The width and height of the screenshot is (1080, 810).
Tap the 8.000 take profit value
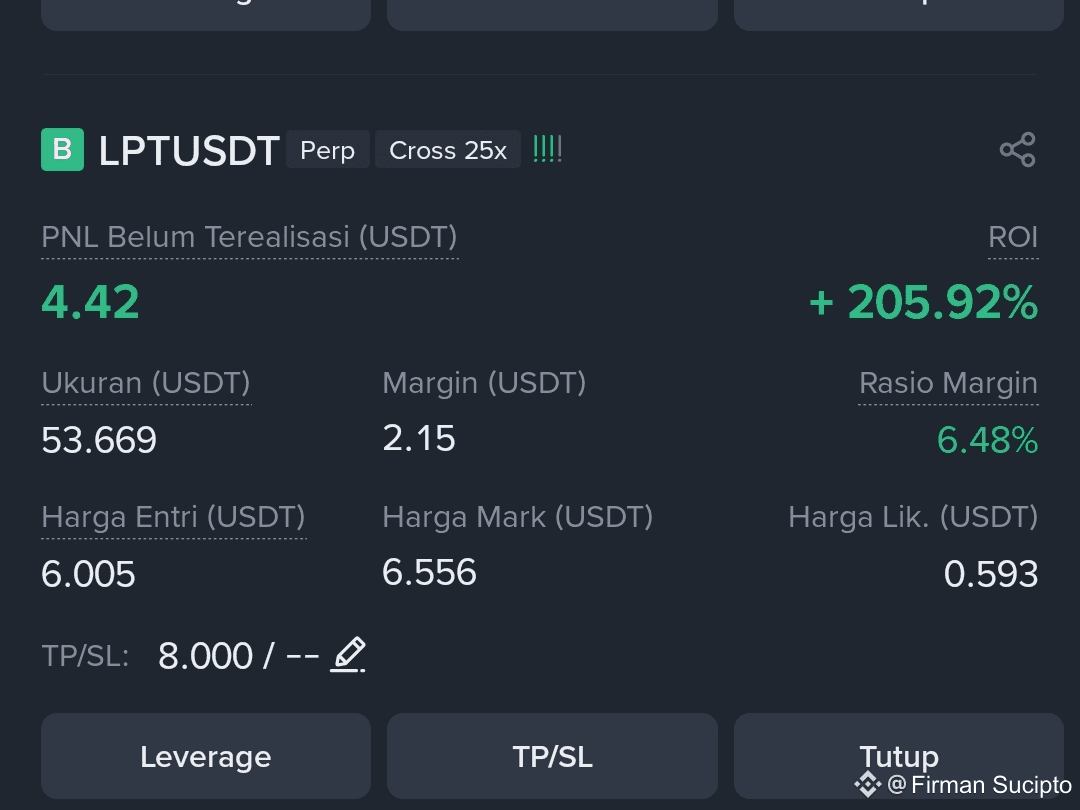(x=205, y=656)
